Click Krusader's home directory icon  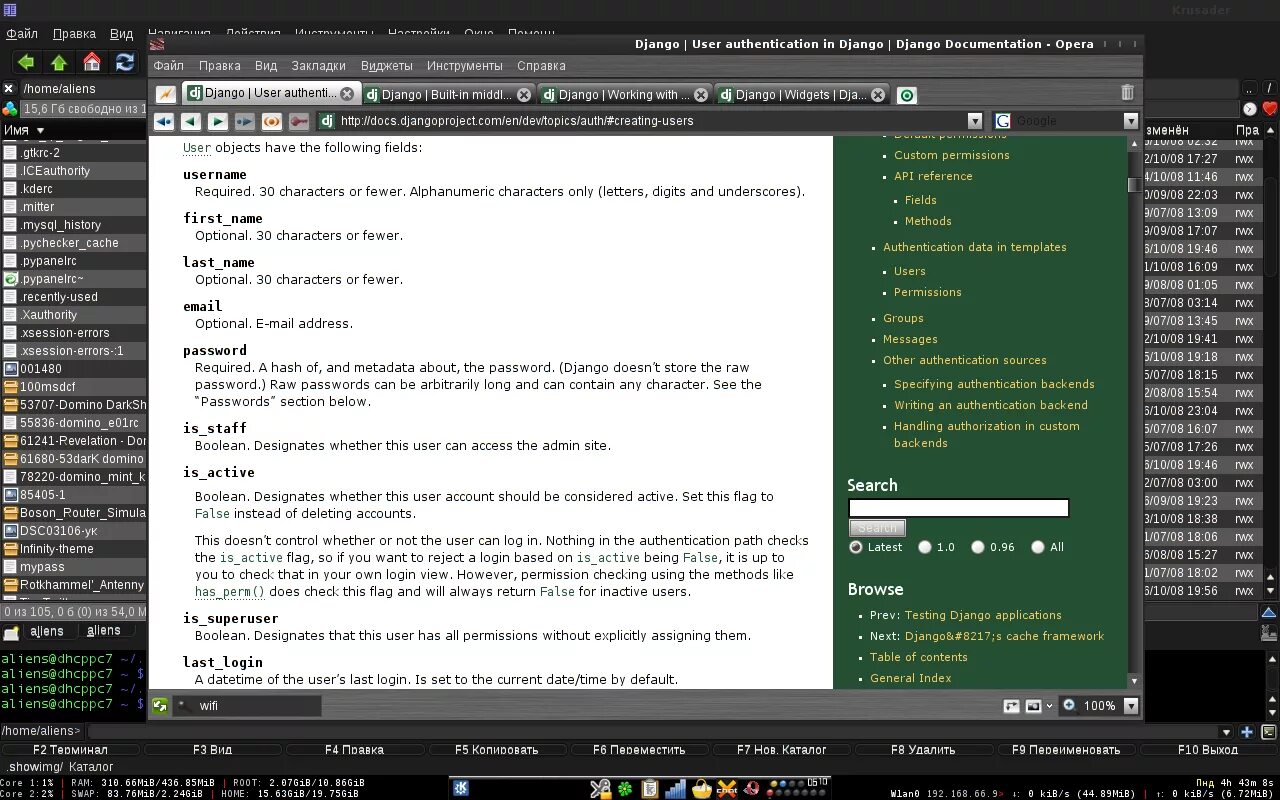(x=92, y=62)
